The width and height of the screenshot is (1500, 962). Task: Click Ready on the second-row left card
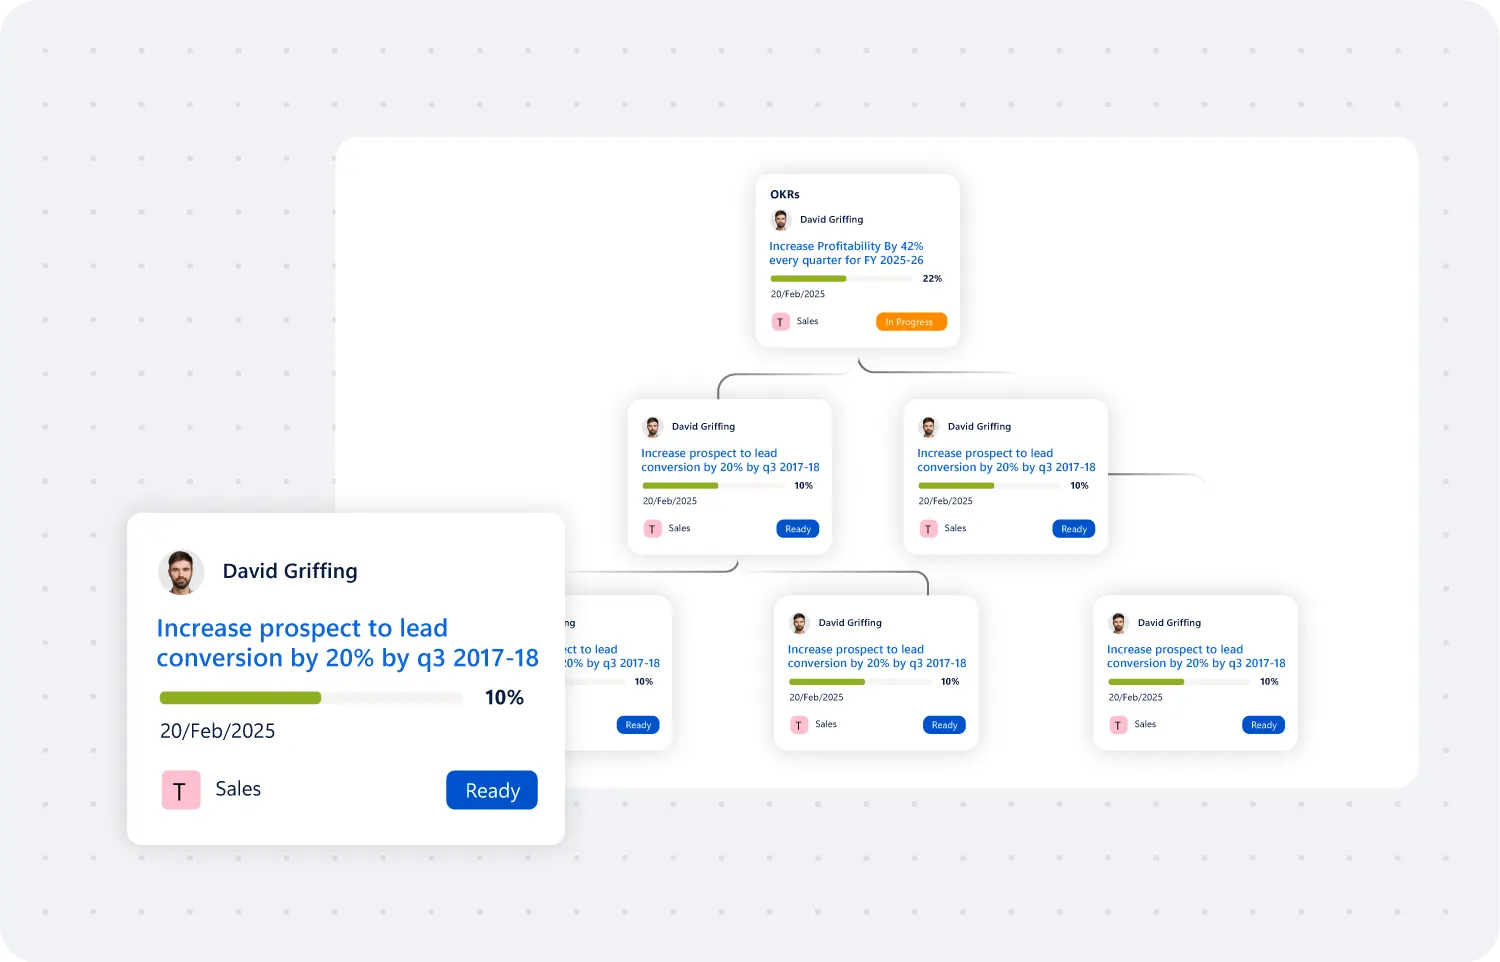[x=798, y=529]
